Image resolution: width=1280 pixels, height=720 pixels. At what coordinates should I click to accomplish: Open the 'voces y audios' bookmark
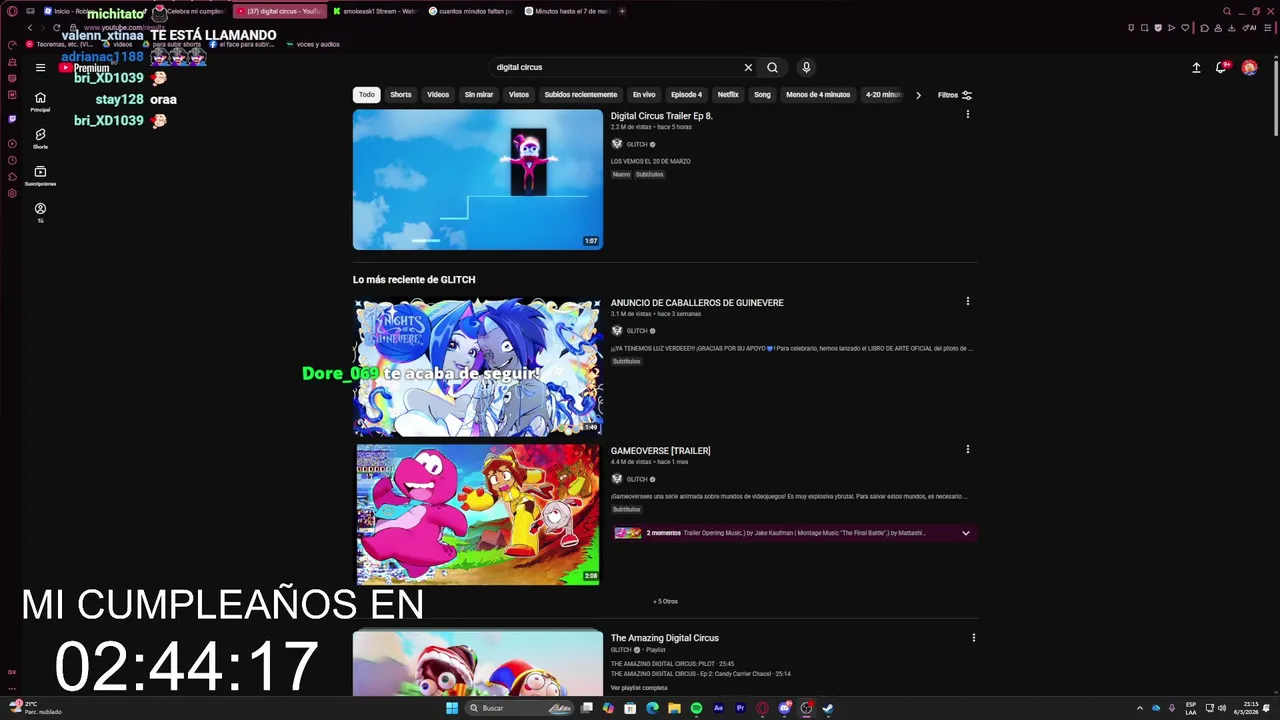click(312, 44)
